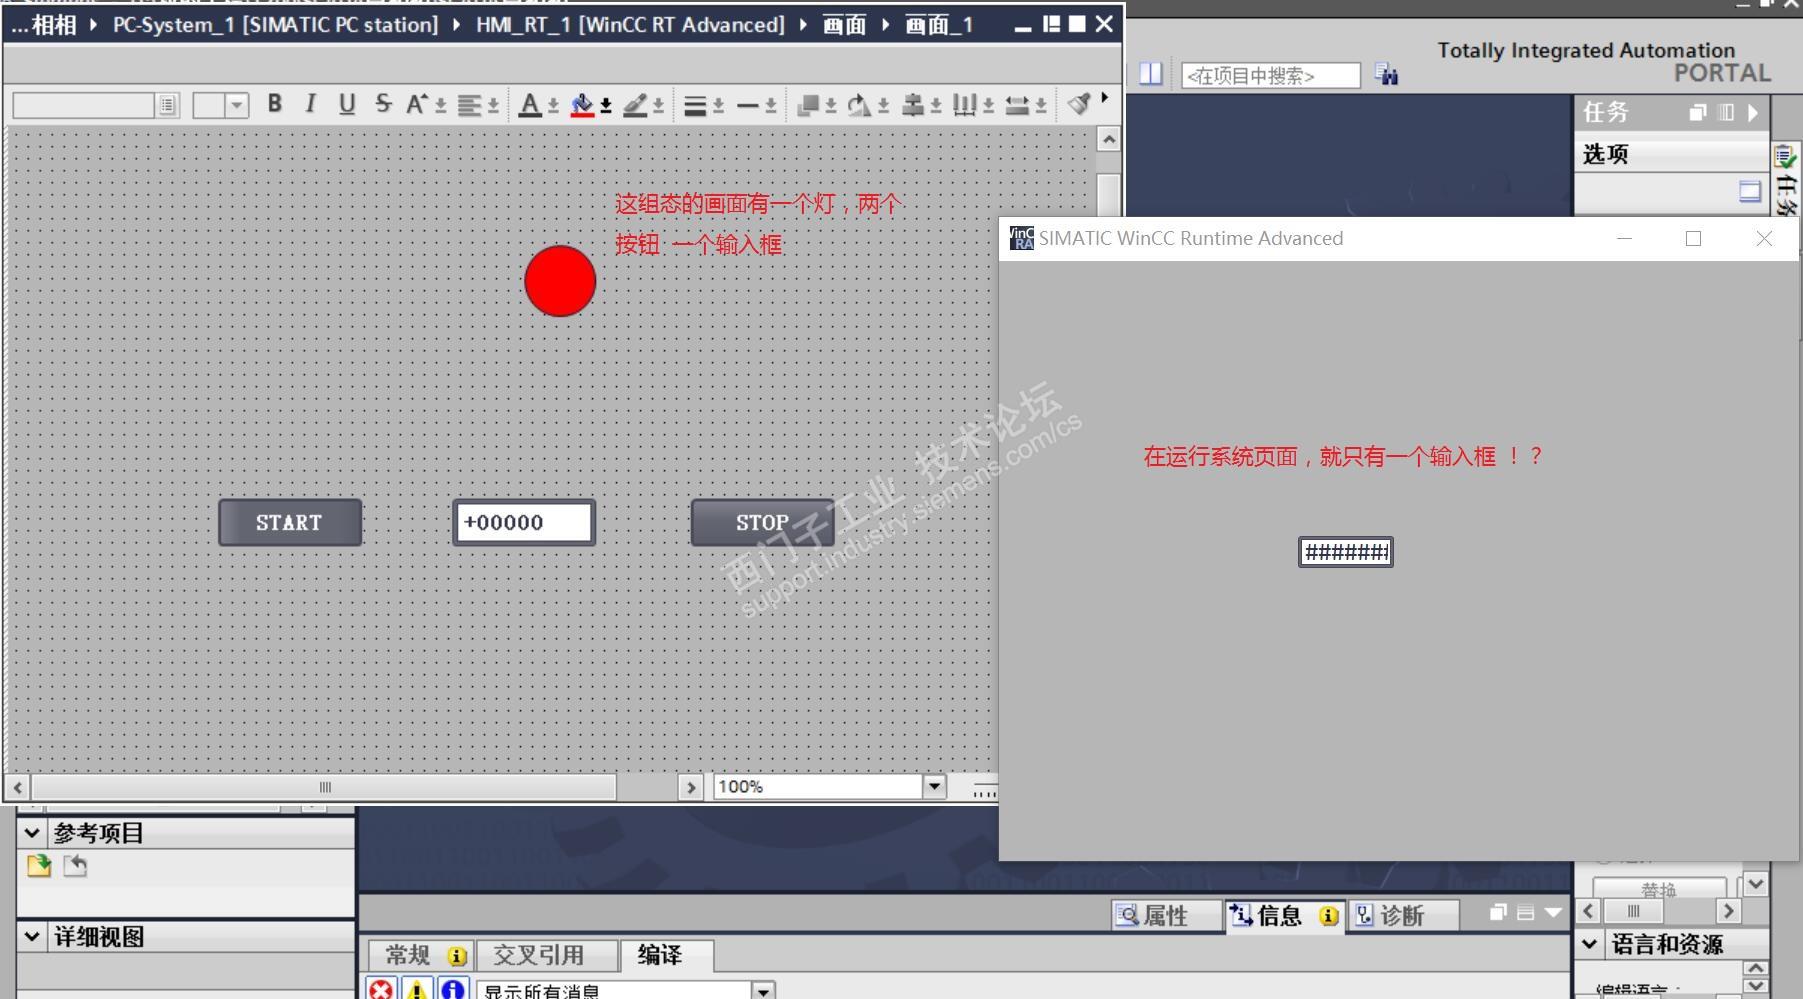Click the text alignment icon

click(x=470, y=105)
